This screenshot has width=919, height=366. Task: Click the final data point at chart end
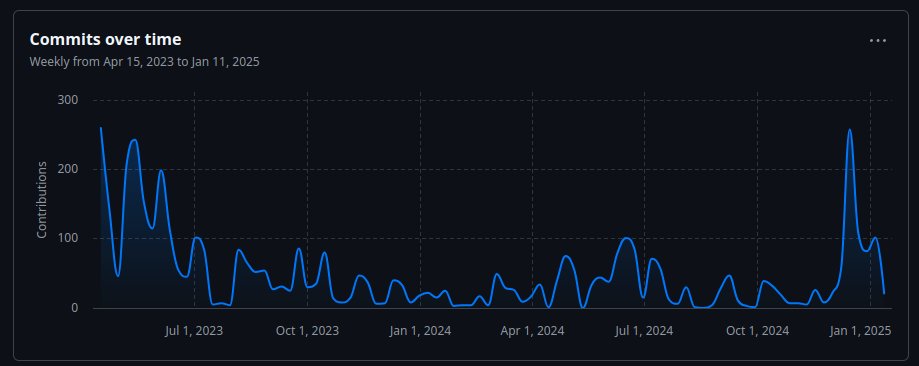(884, 293)
